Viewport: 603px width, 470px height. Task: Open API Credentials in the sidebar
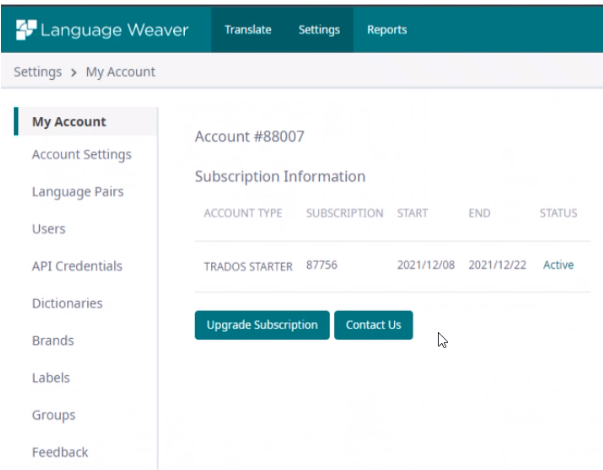(x=77, y=266)
